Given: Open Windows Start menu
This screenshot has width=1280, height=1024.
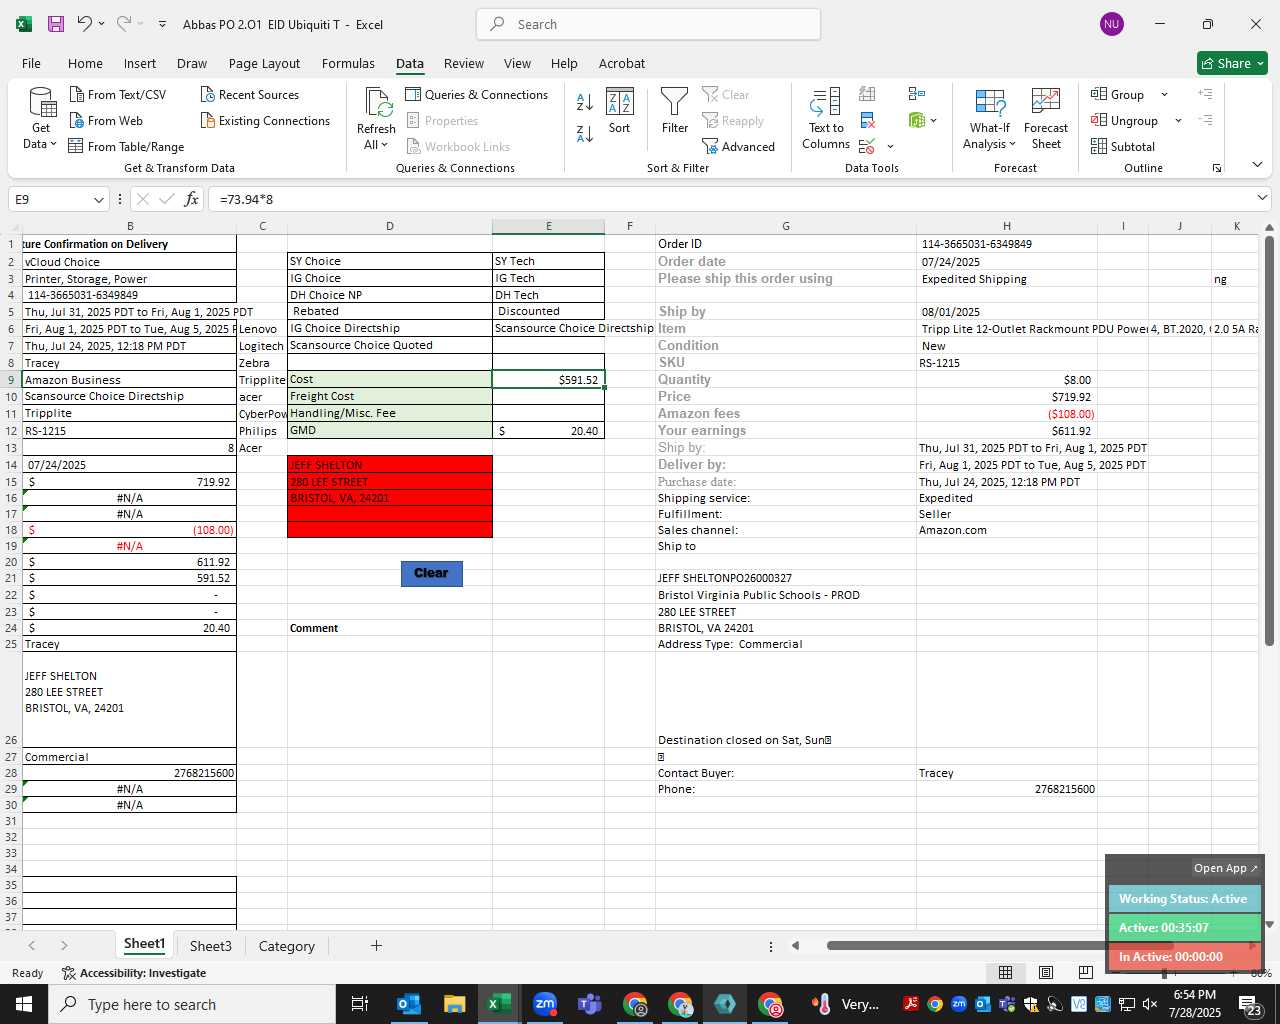Looking at the screenshot, I should pyautogui.click(x=24, y=1004).
